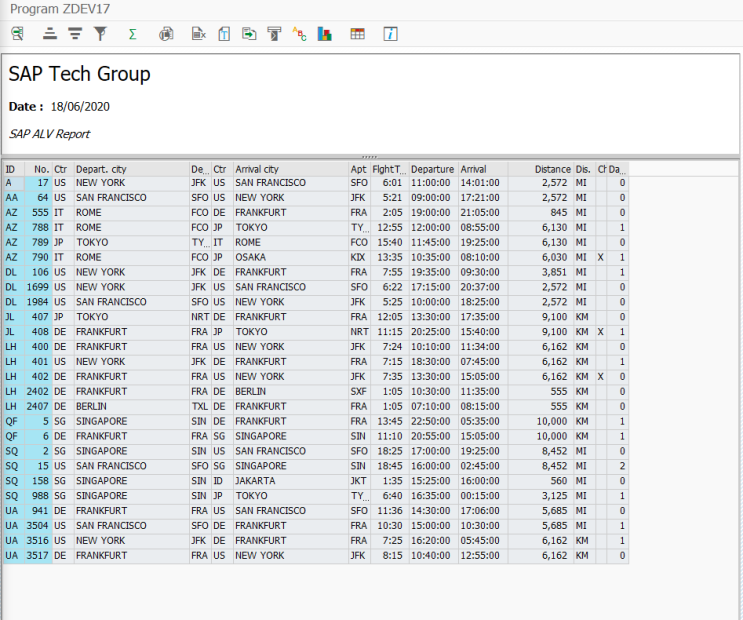Select the FlghtT column header
The image size is (743, 620).
click(389, 169)
